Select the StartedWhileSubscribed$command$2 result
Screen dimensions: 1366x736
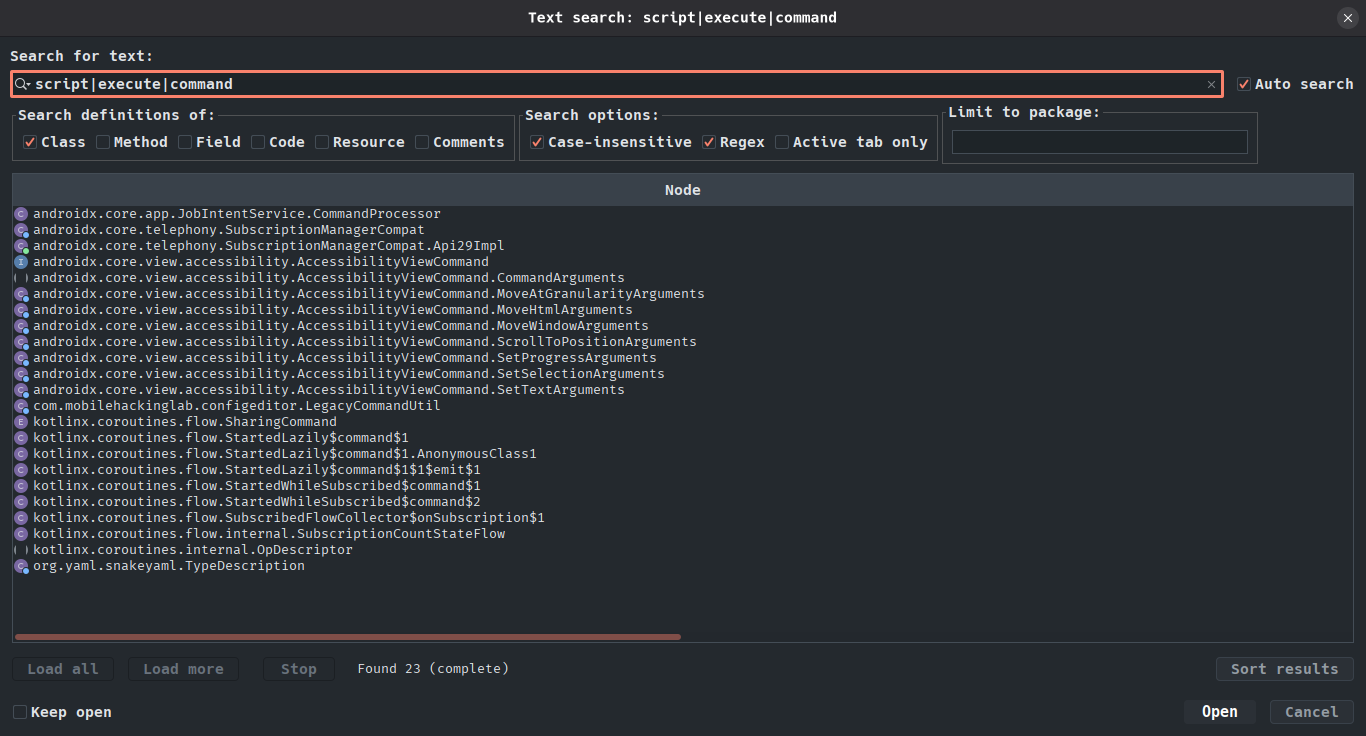coord(256,502)
